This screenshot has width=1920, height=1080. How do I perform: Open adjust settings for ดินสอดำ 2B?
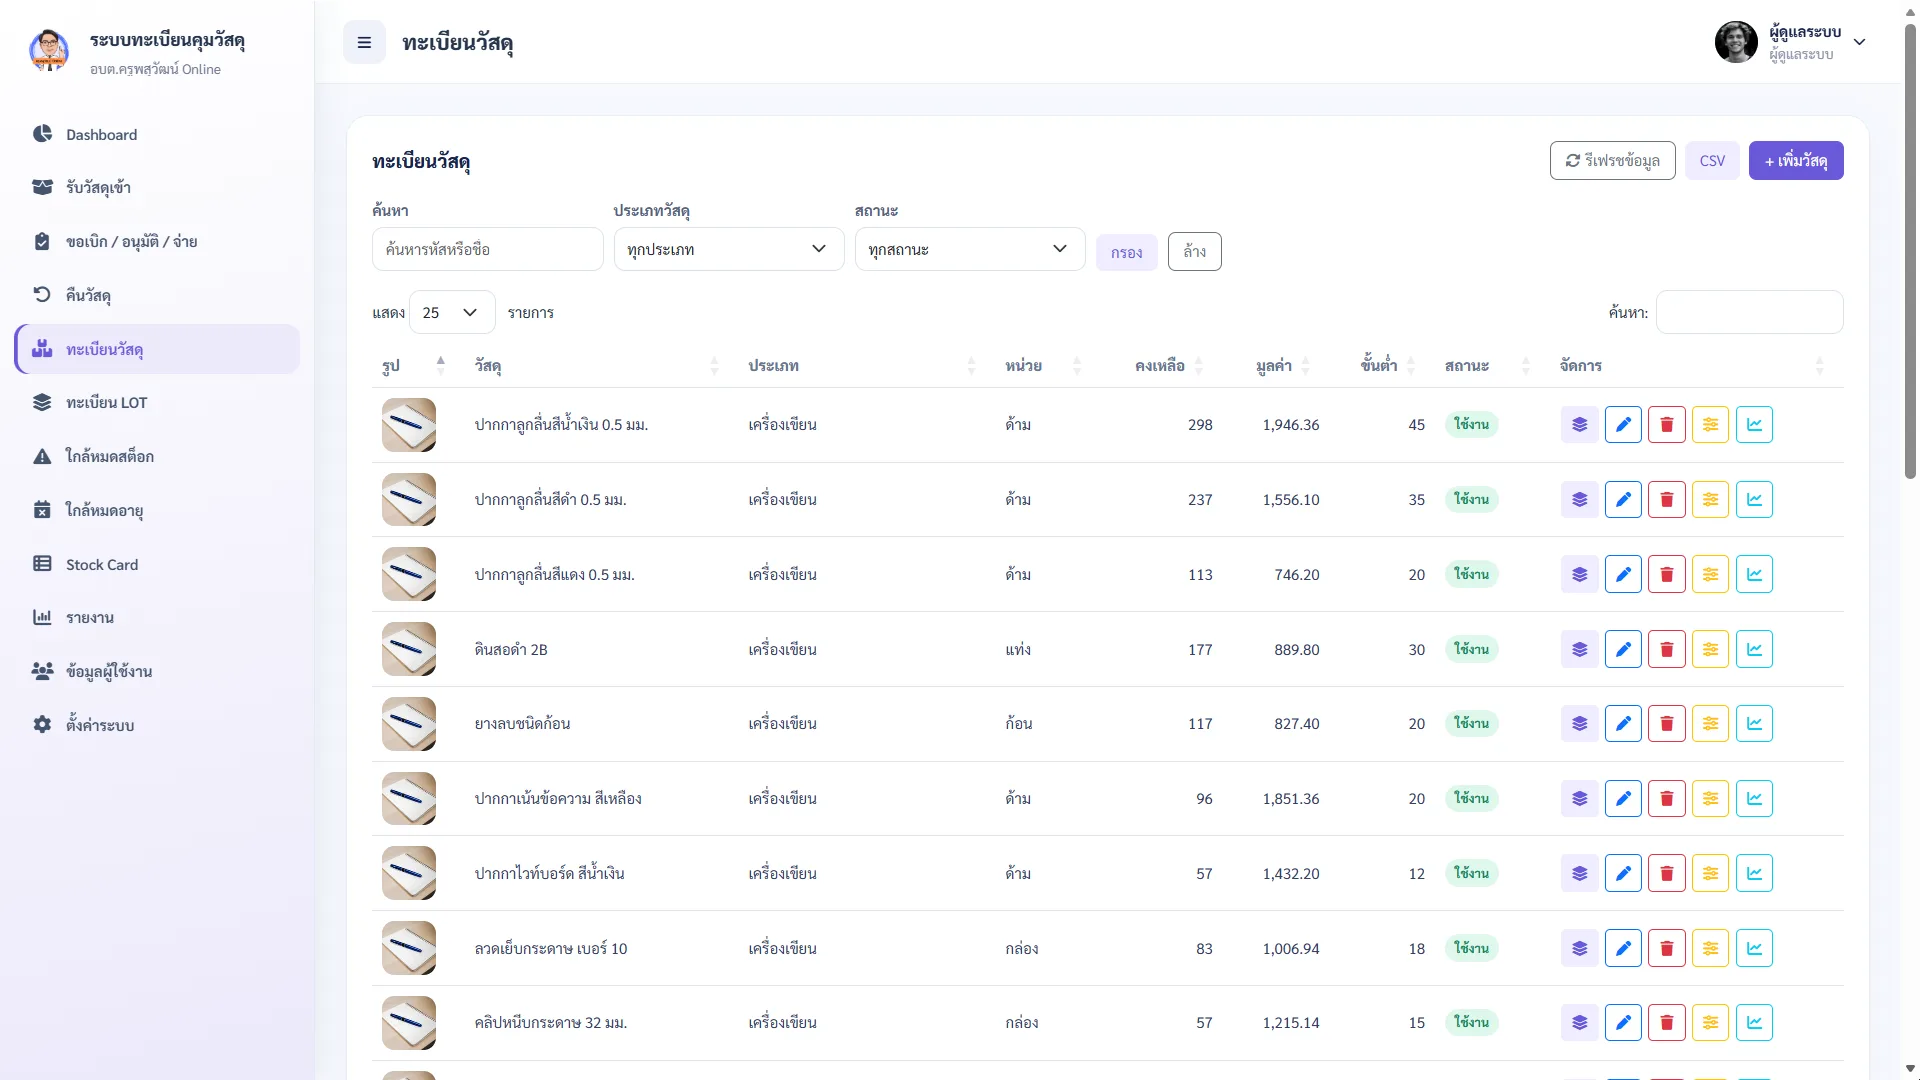coord(1710,649)
